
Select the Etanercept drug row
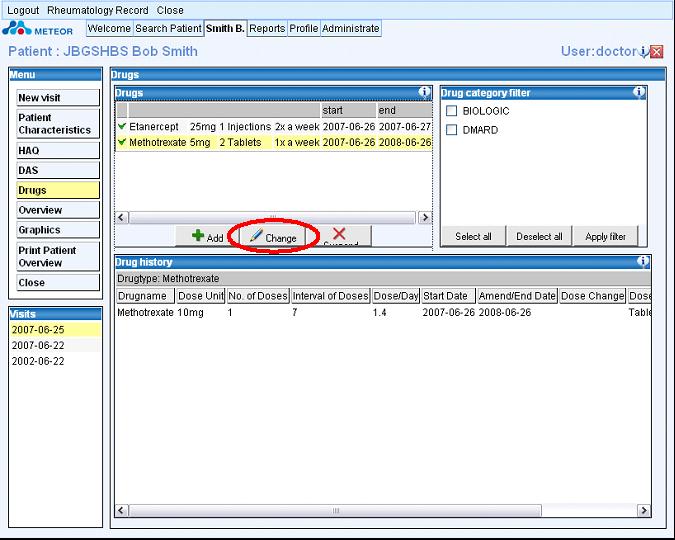pos(274,126)
